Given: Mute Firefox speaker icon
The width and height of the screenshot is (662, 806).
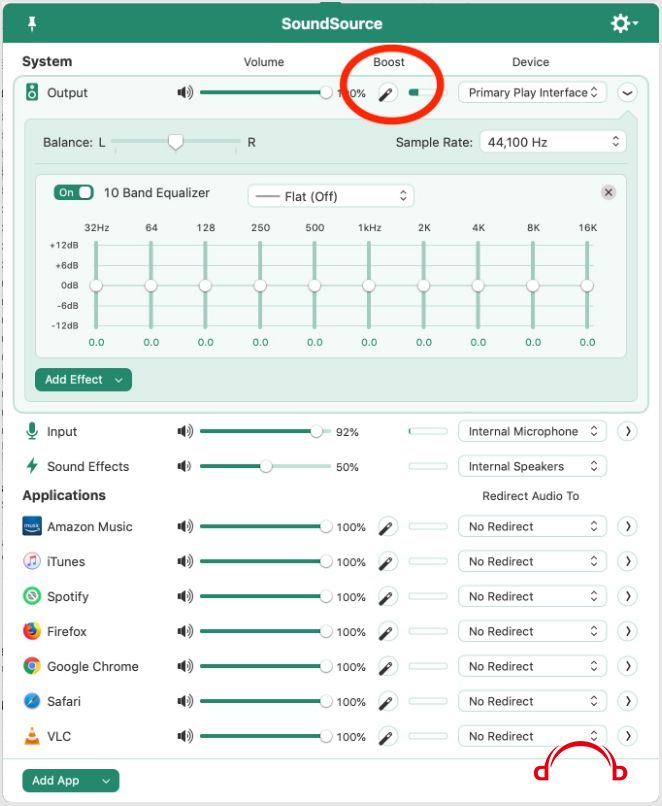Looking at the screenshot, I should click(185, 631).
